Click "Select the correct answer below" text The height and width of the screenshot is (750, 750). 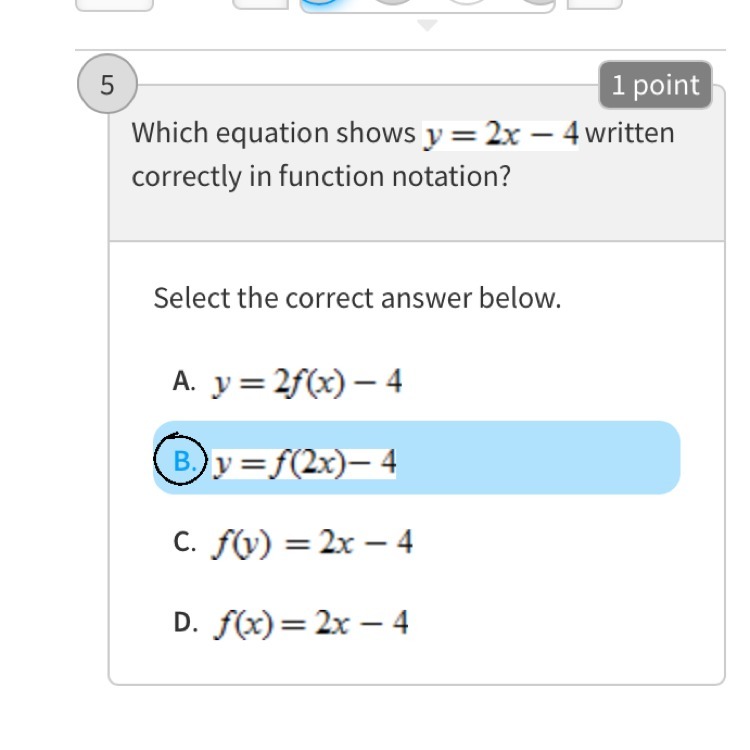[x=357, y=298]
